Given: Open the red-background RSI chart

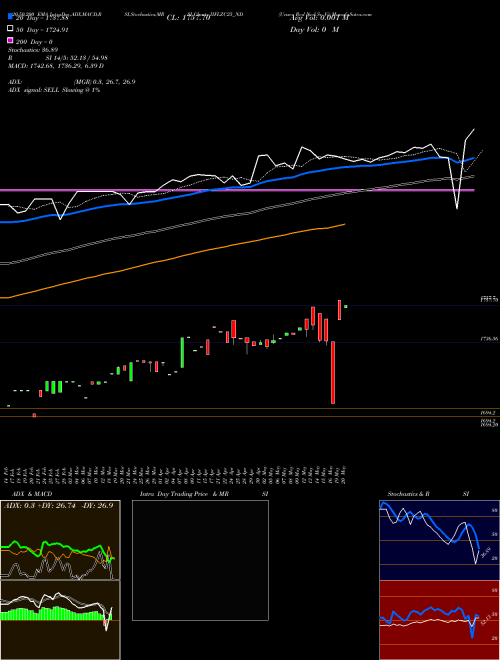Looking at the screenshot, I should click(439, 620).
